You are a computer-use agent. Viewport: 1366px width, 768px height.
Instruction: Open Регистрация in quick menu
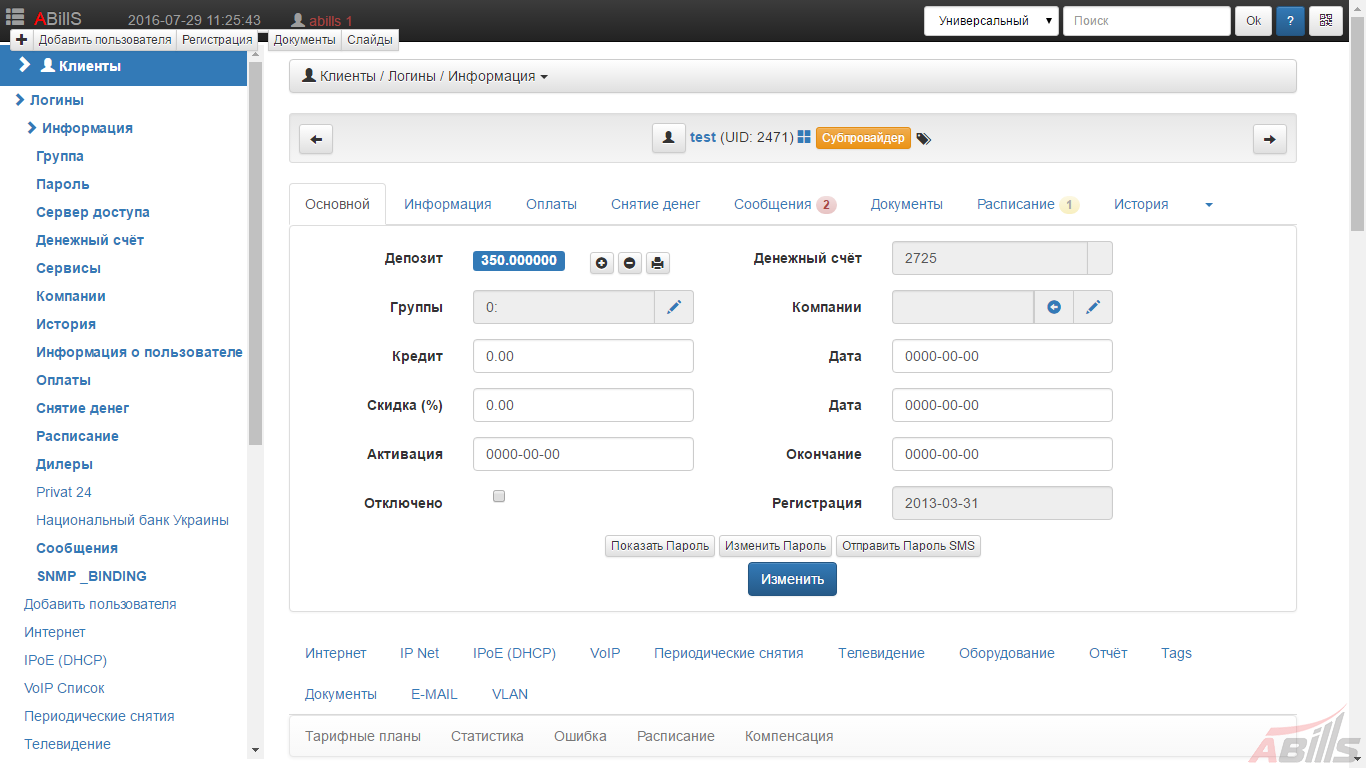pos(217,40)
